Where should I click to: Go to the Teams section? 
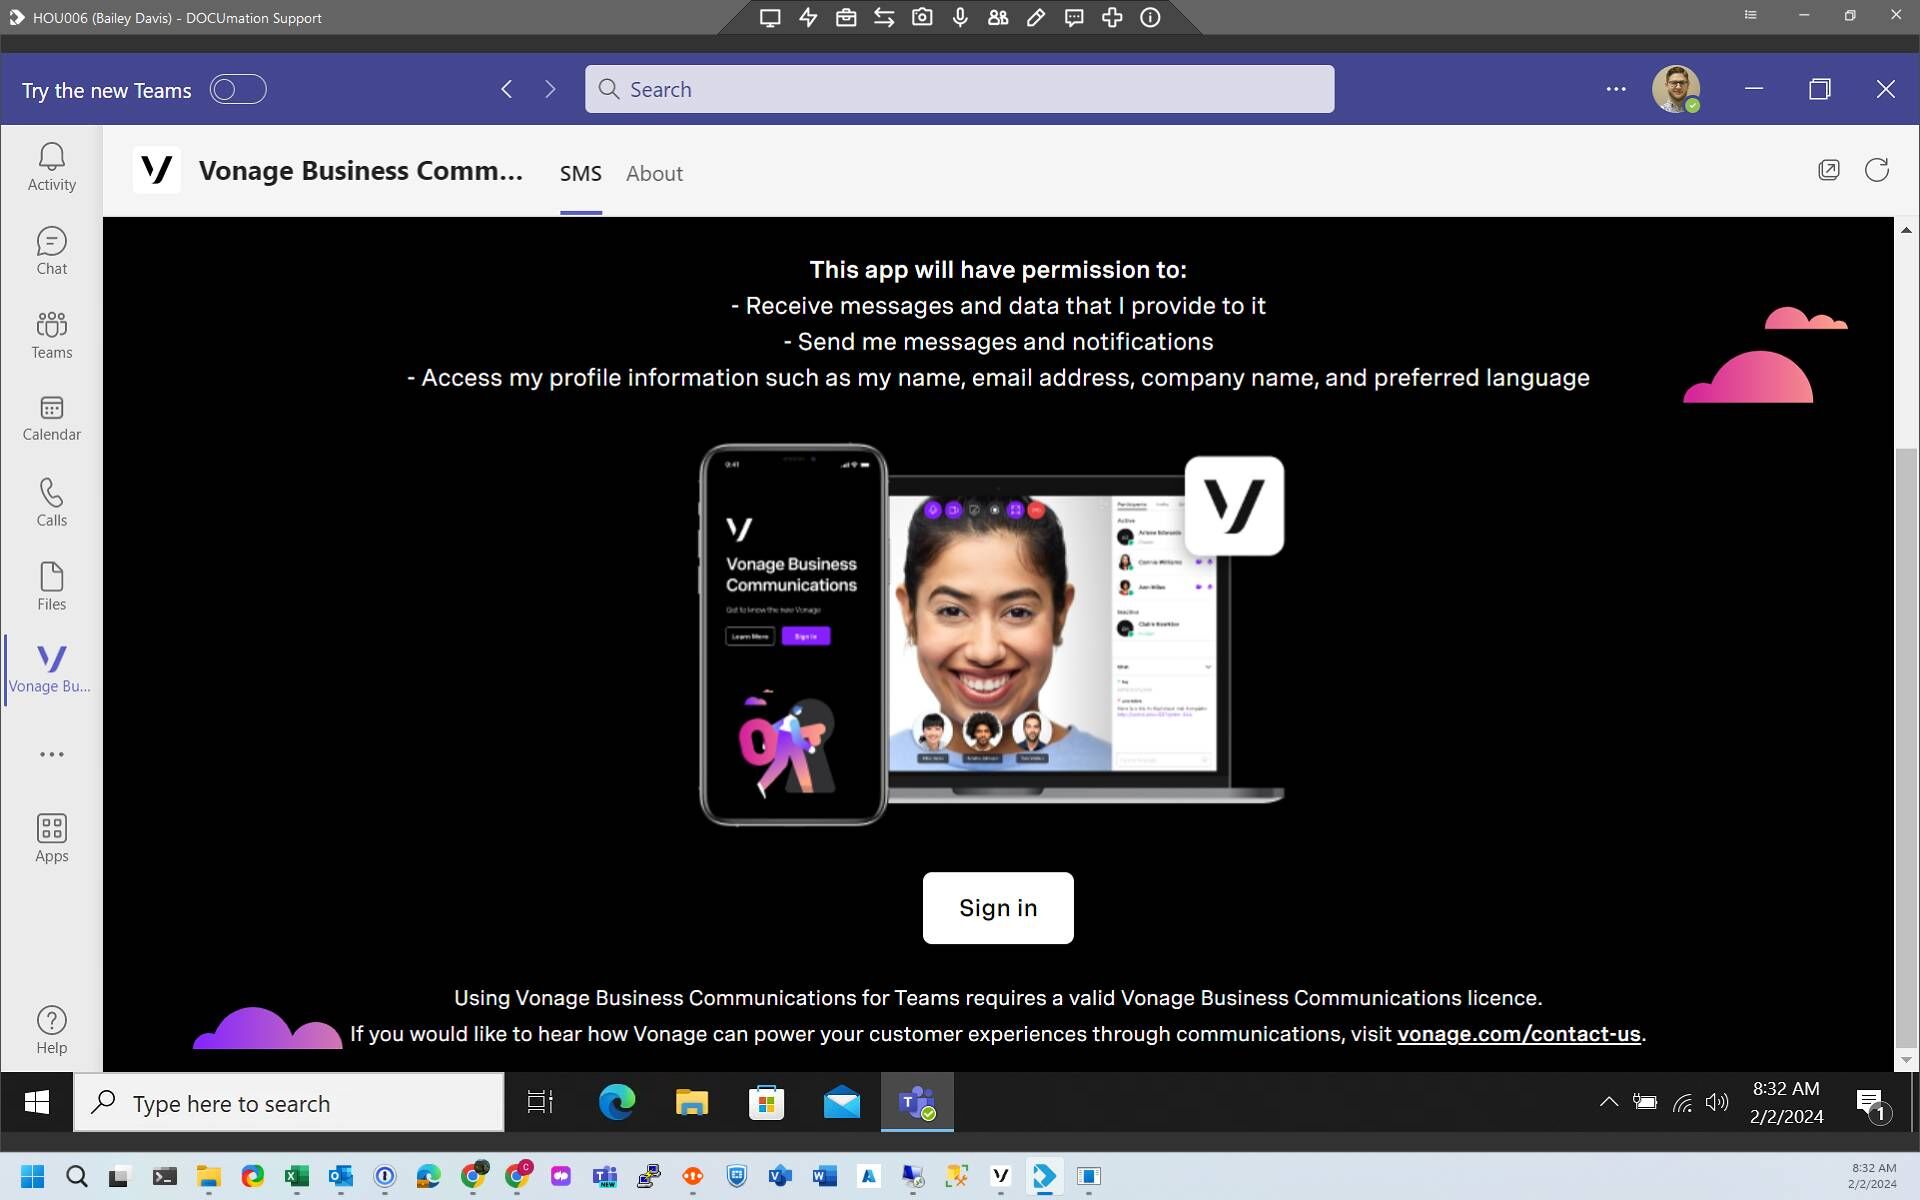pos(51,334)
